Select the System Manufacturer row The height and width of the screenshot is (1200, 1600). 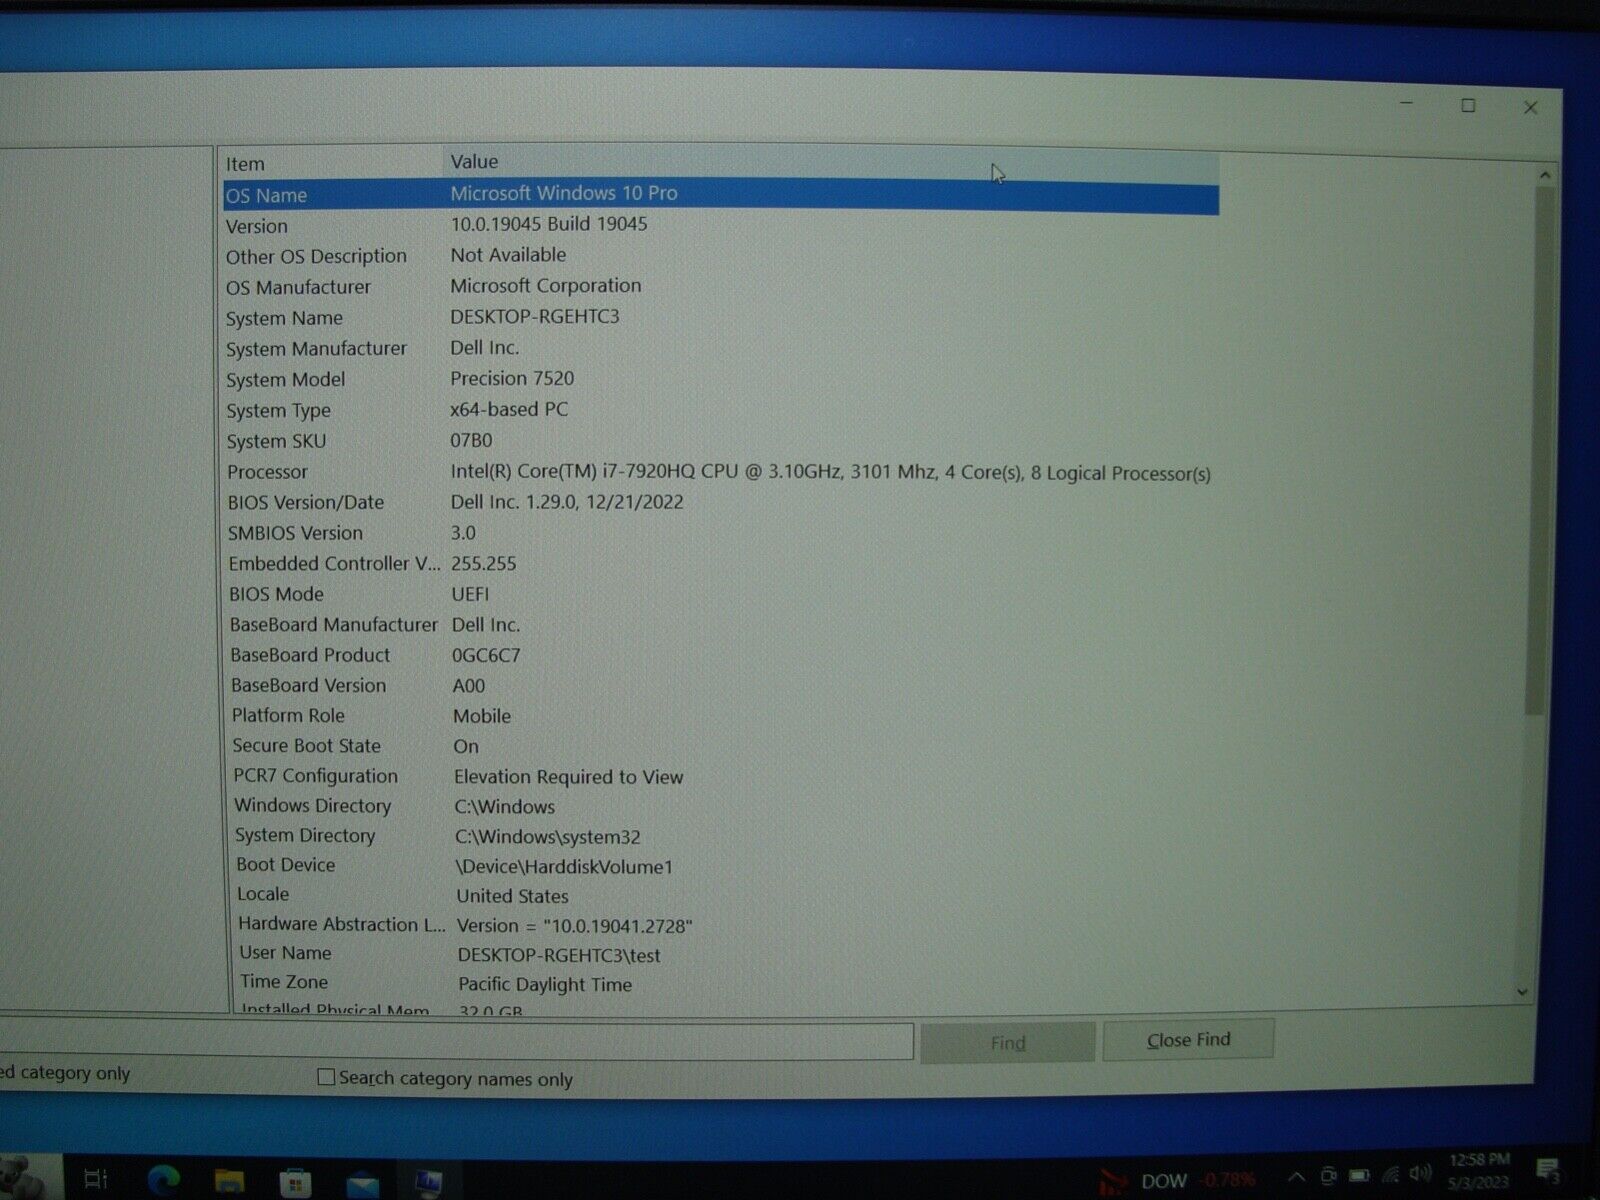pyautogui.click(x=720, y=348)
